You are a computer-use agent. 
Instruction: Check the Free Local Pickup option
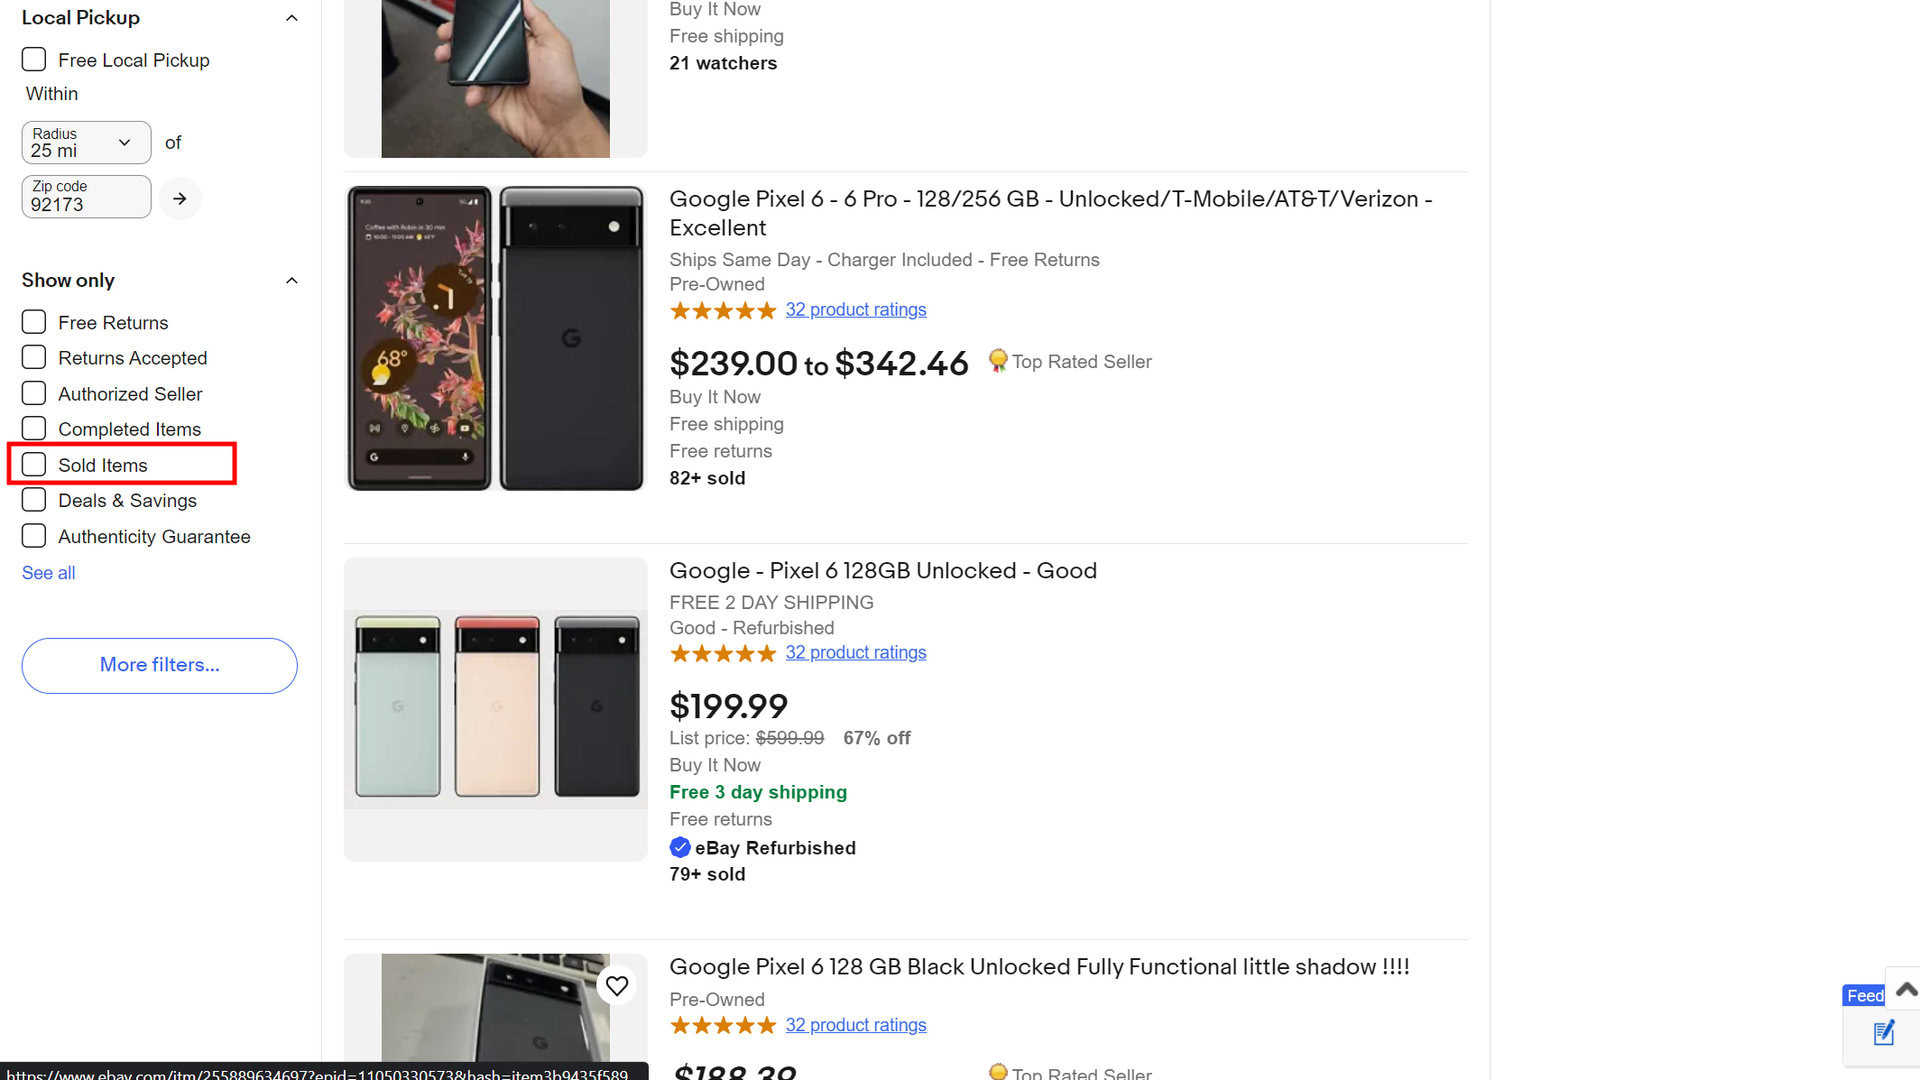34,60
